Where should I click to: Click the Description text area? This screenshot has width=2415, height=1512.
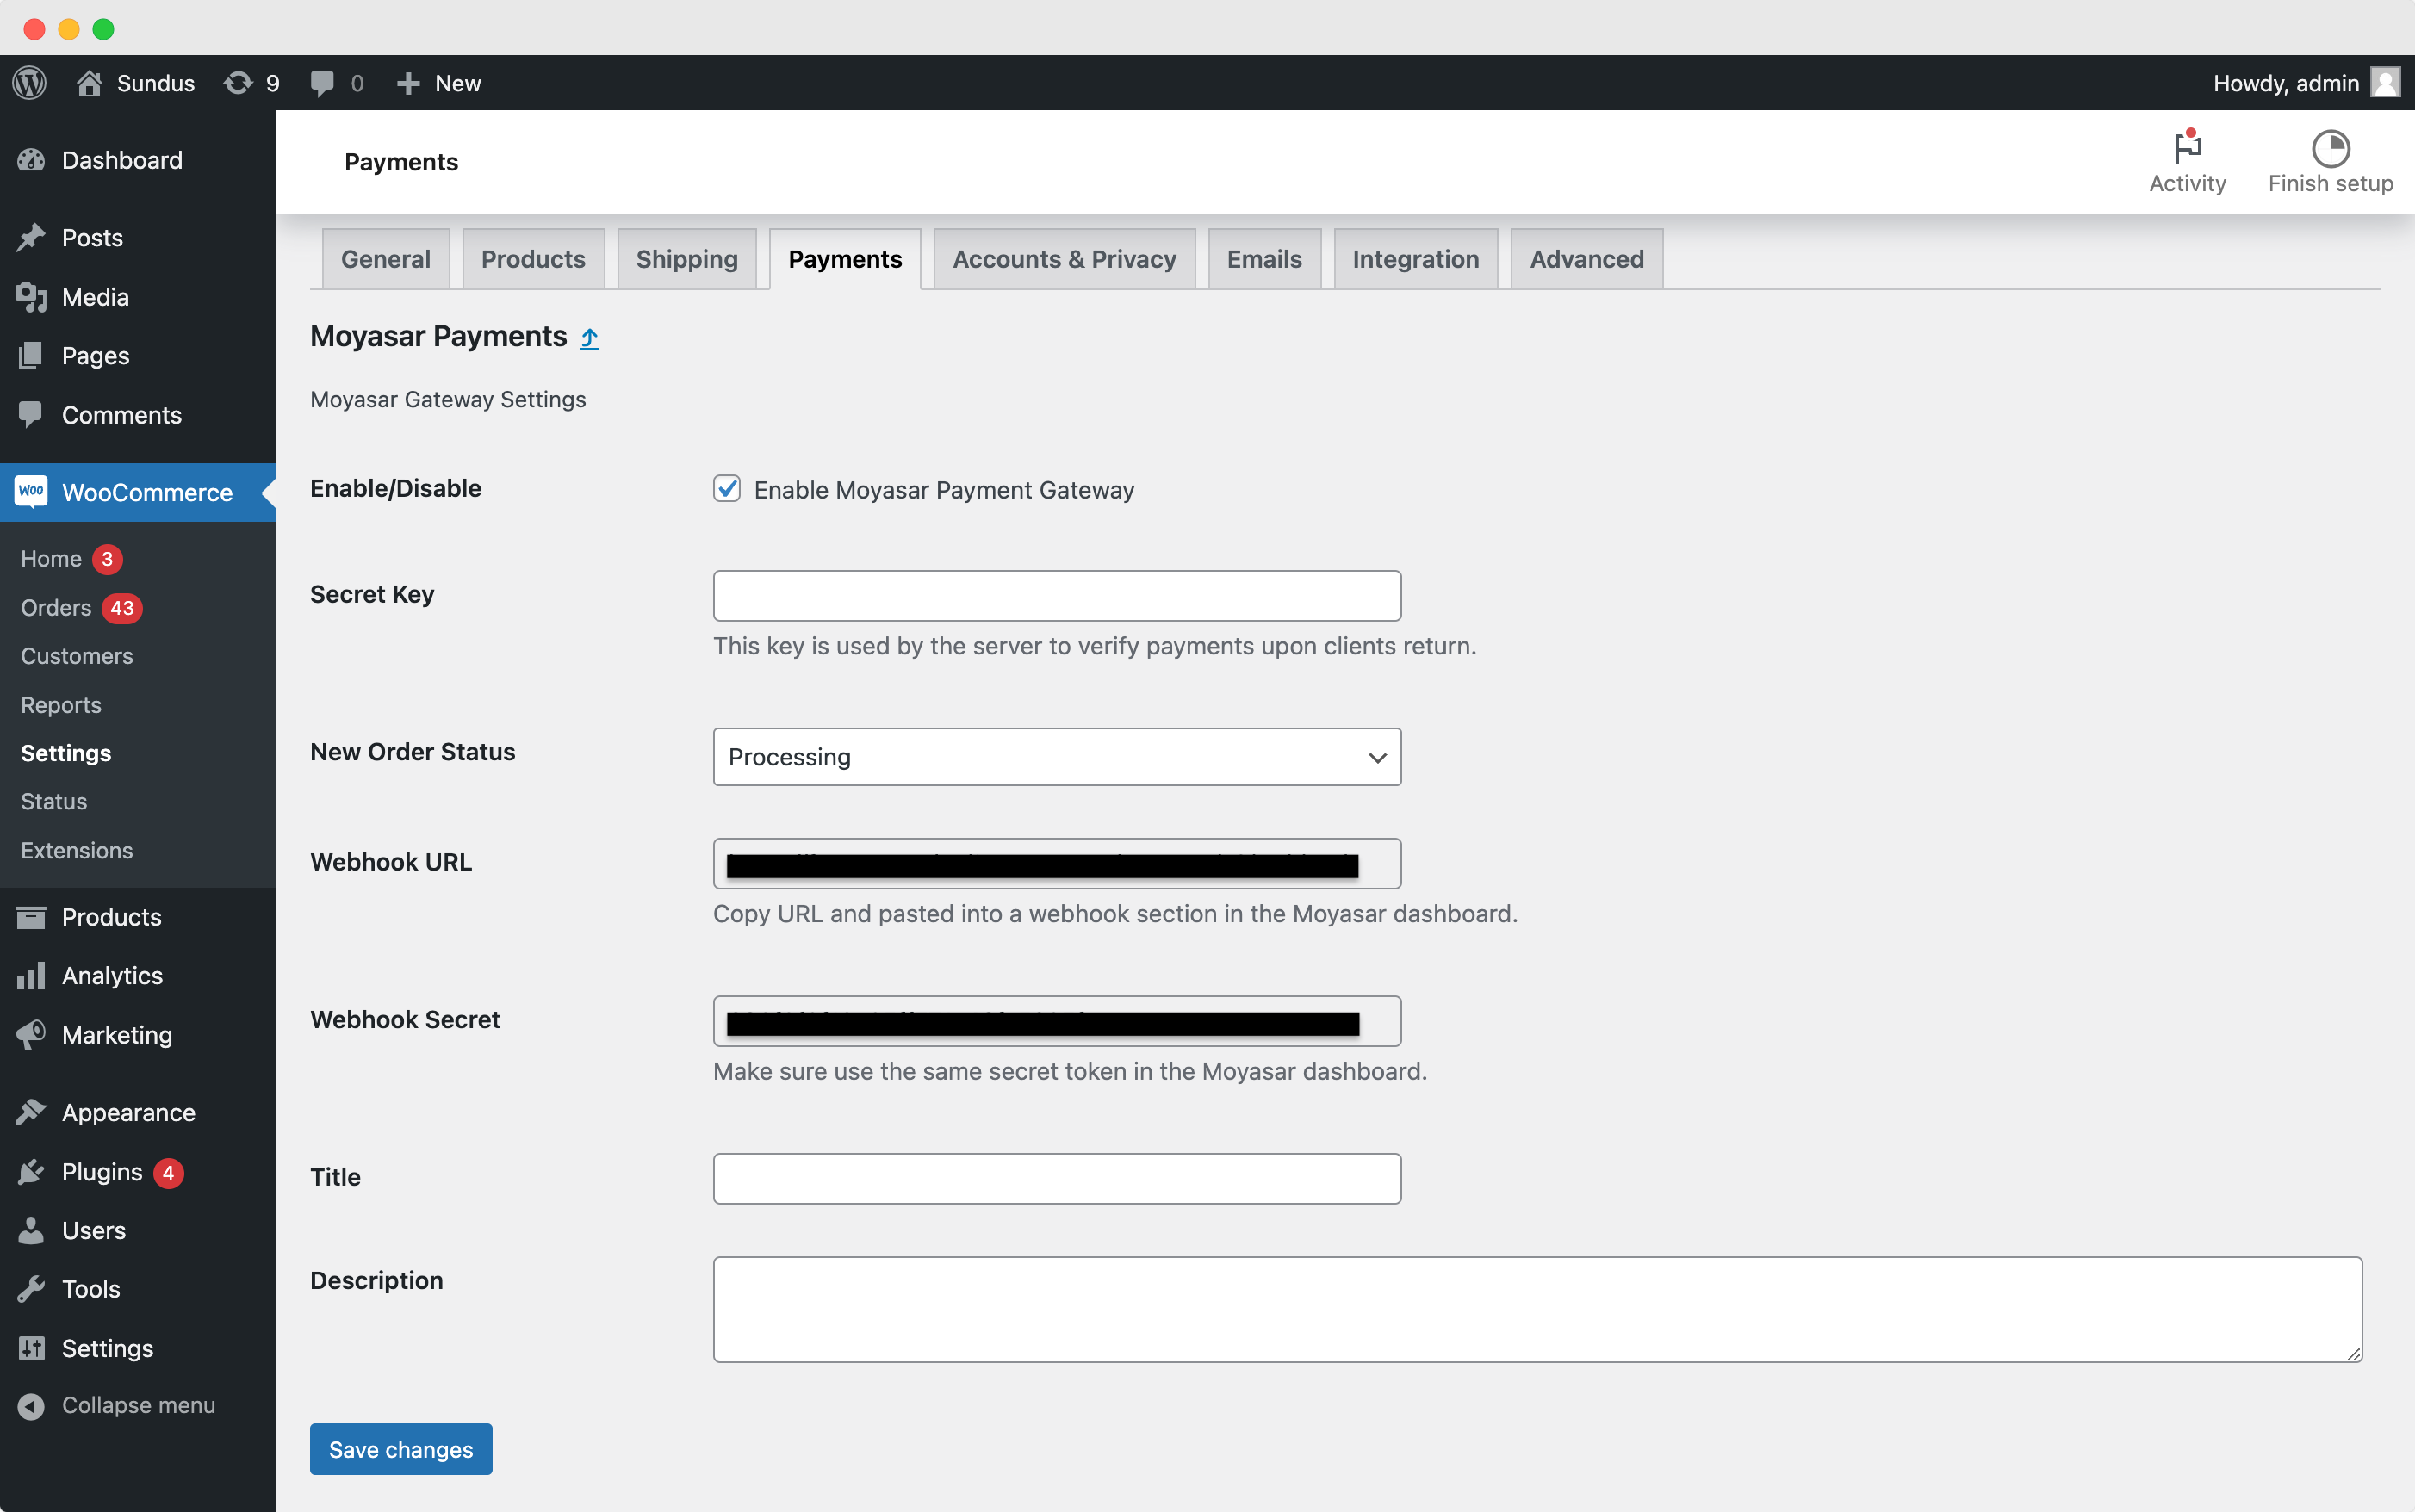tap(1538, 1310)
